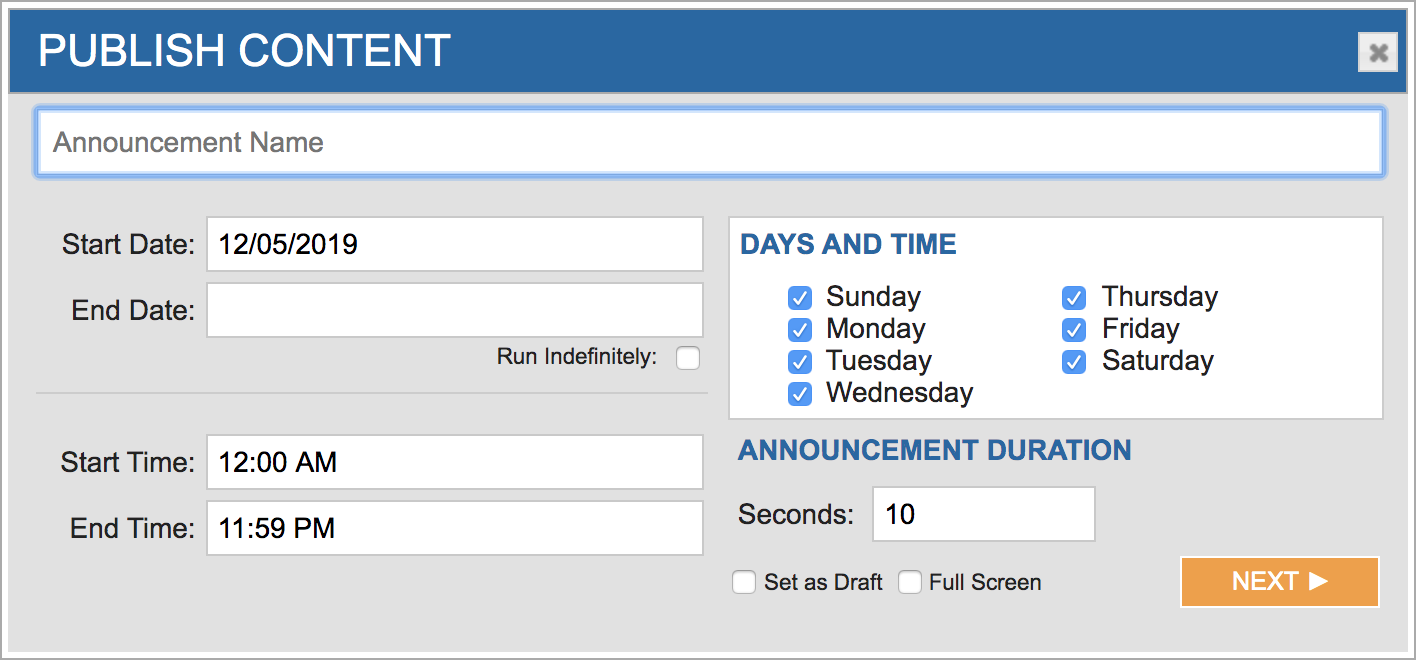
Task: Uncheck the Monday checkbox
Action: [799, 330]
